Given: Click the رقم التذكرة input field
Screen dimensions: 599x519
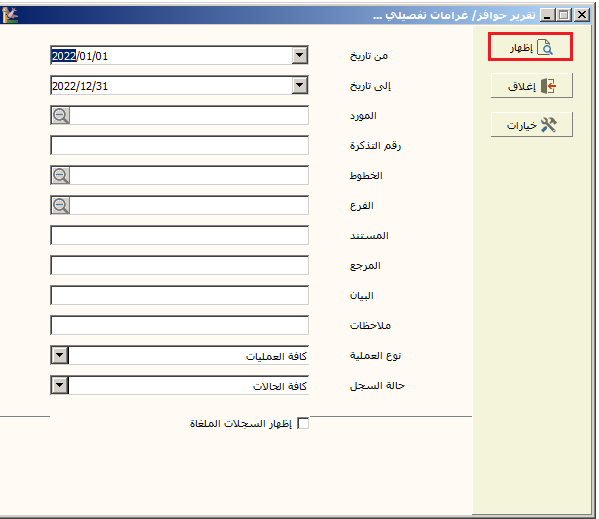Looking at the screenshot, I should point(179,146).
